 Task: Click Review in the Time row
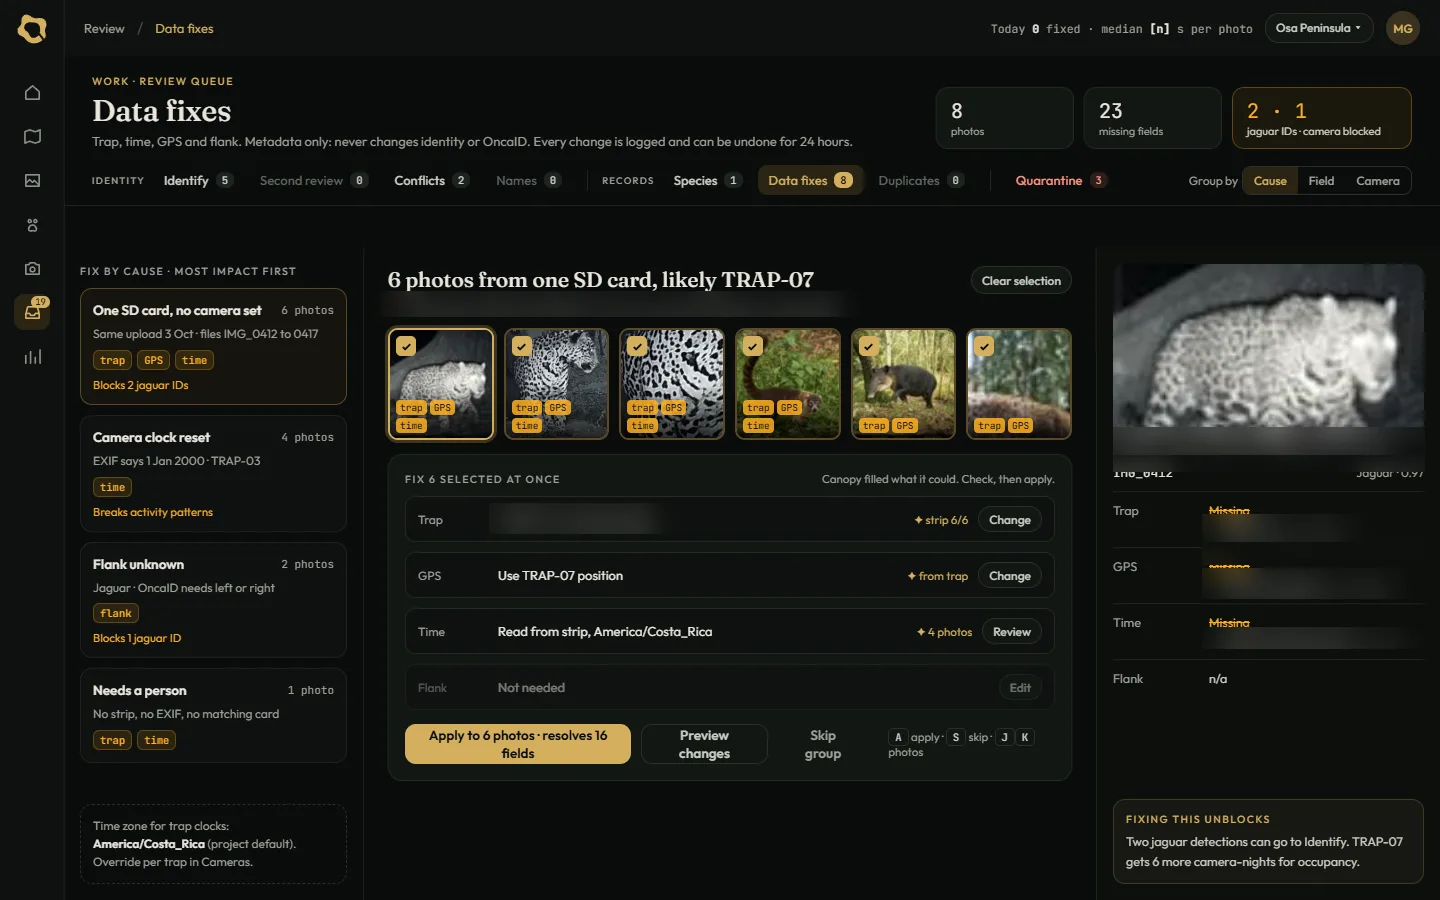point(1012,632)
